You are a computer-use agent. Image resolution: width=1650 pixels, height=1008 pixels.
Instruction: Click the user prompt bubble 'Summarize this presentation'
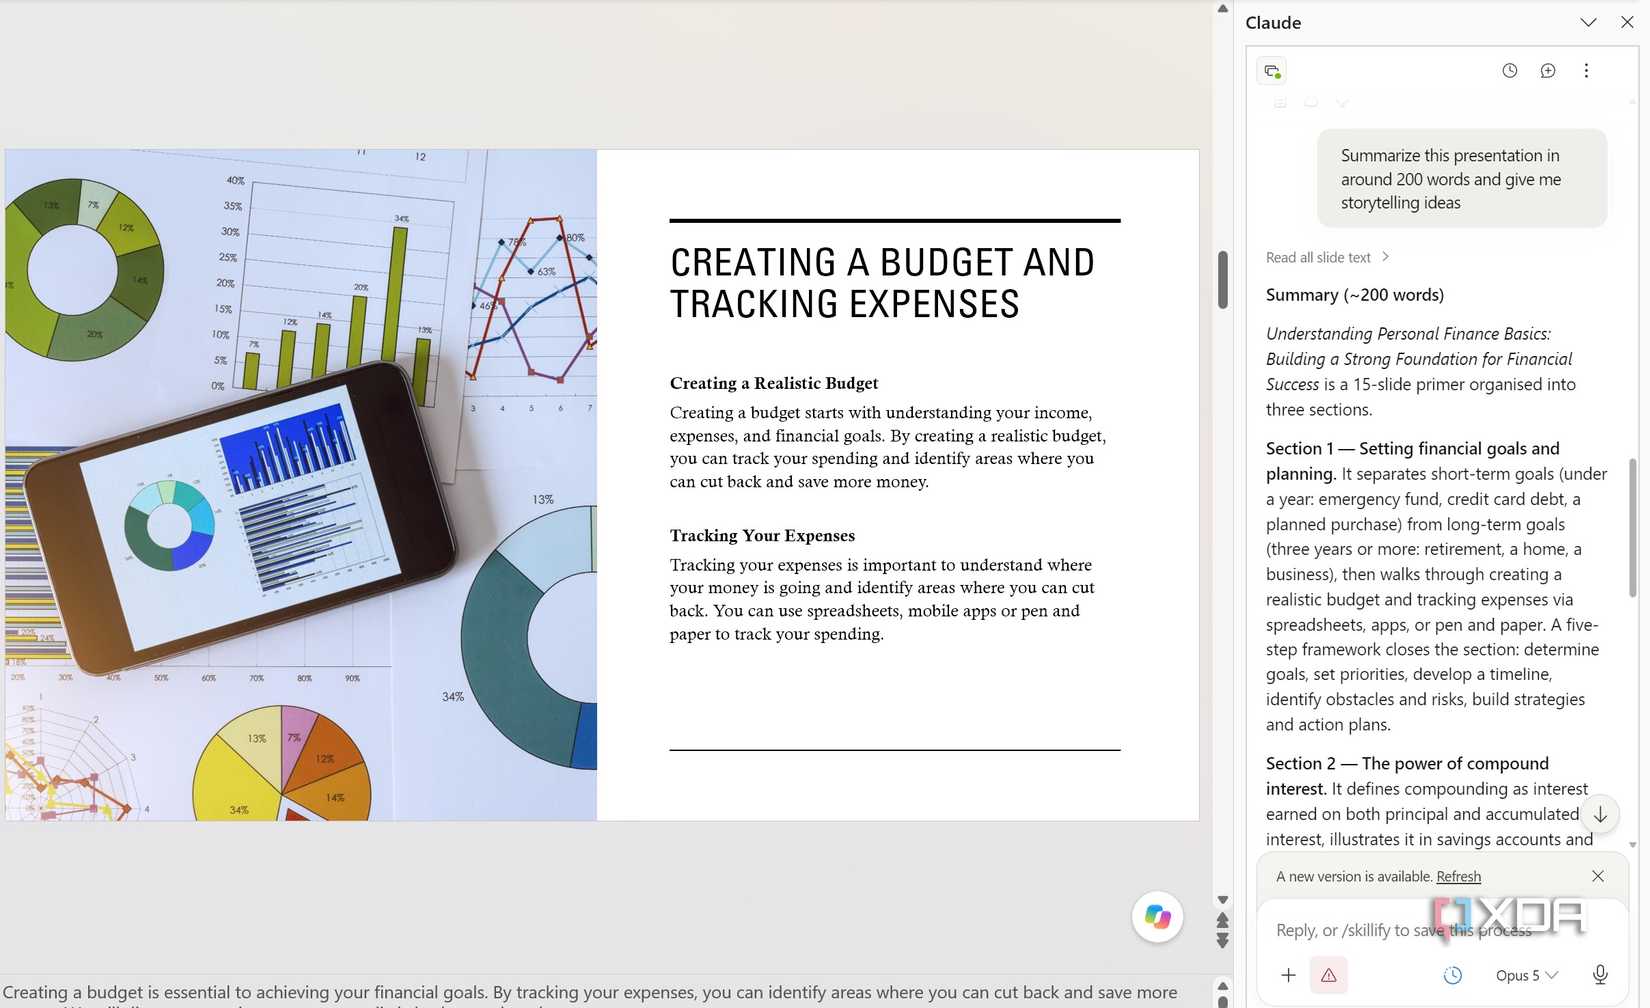coord(1462,179)
